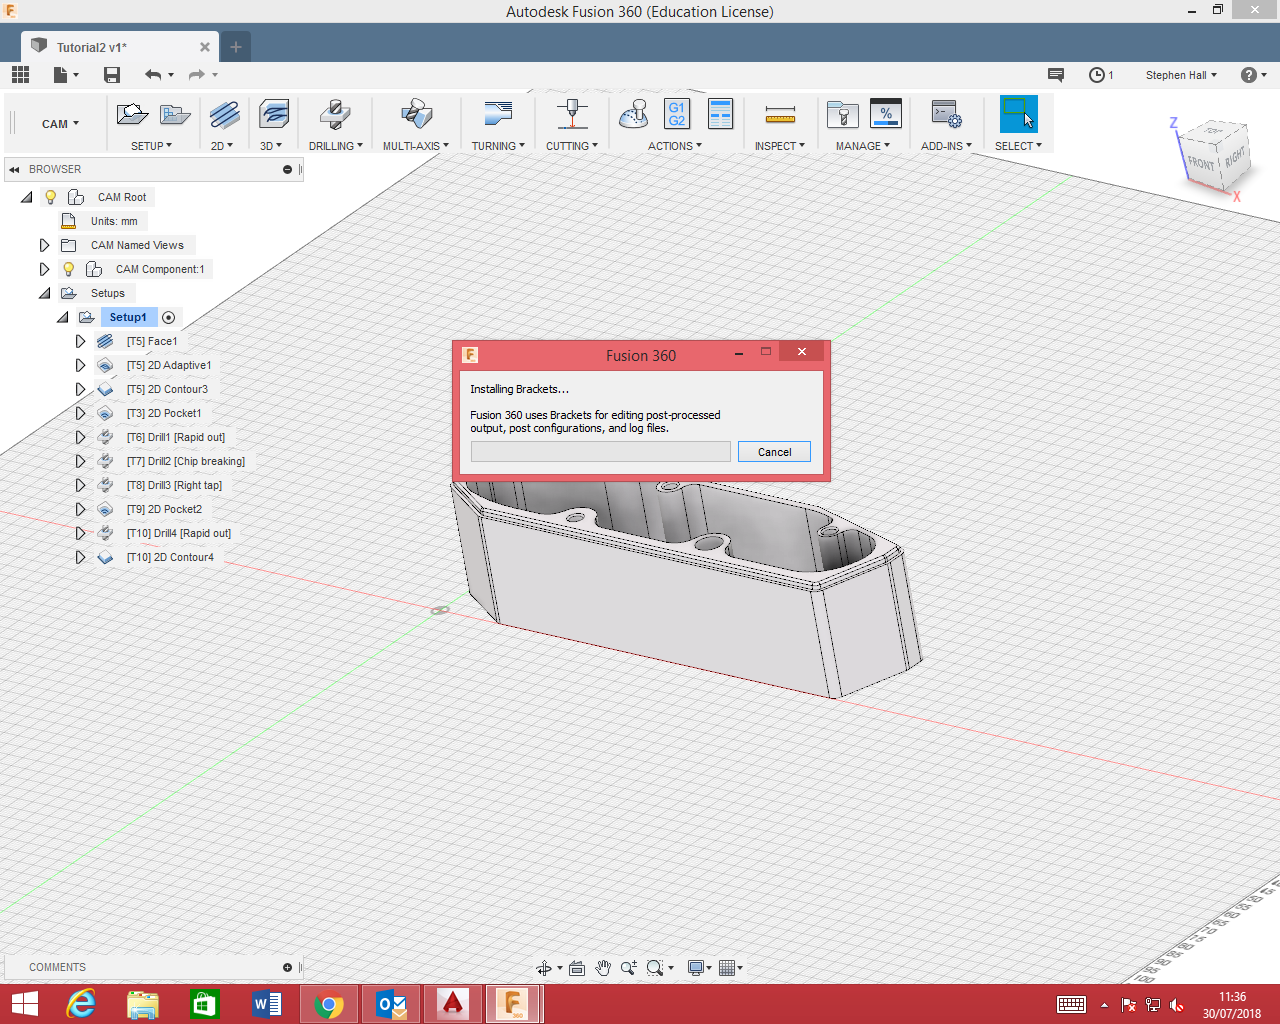
Task: Toggle visibility bulb for CAM Root
Action: 50,197
